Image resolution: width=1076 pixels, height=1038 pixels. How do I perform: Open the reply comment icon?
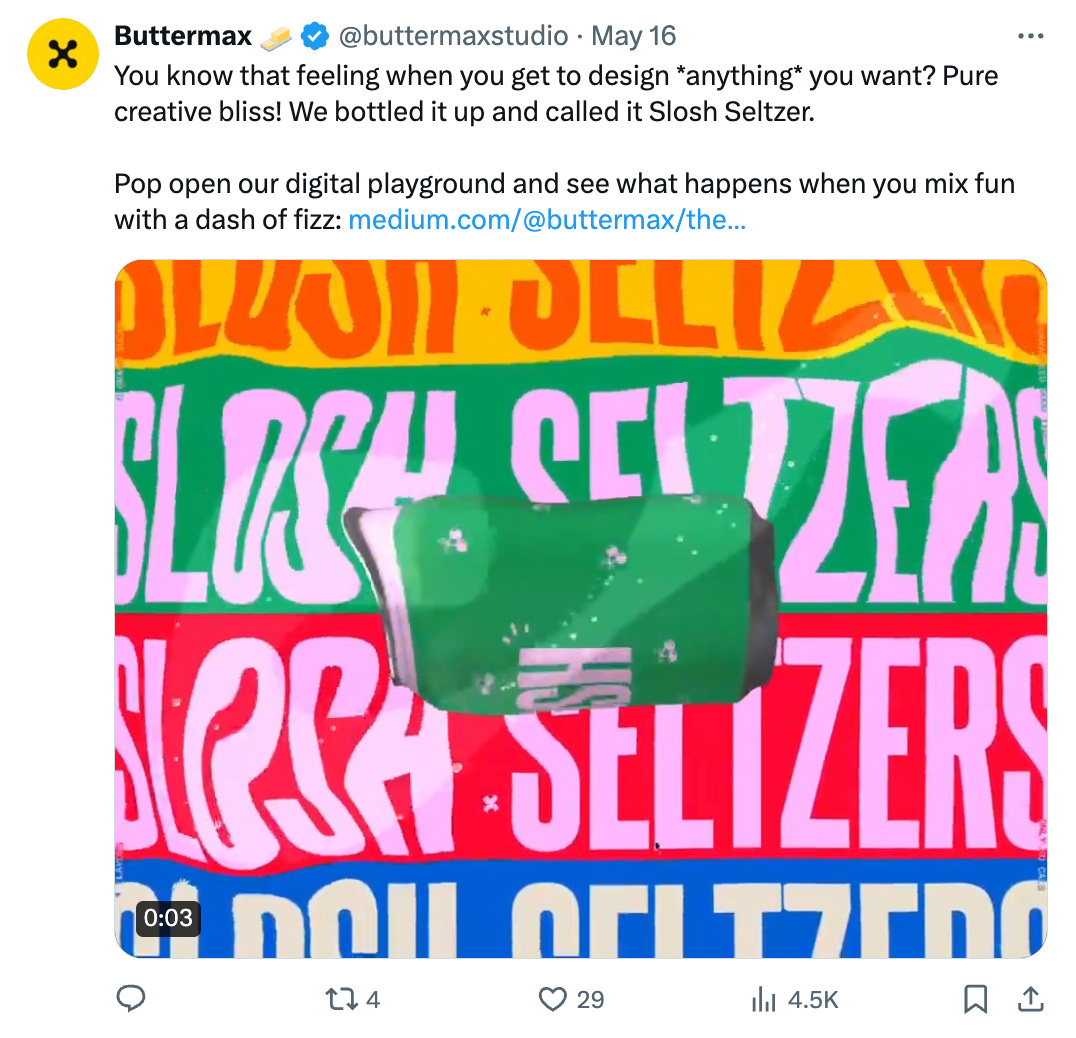130,999
